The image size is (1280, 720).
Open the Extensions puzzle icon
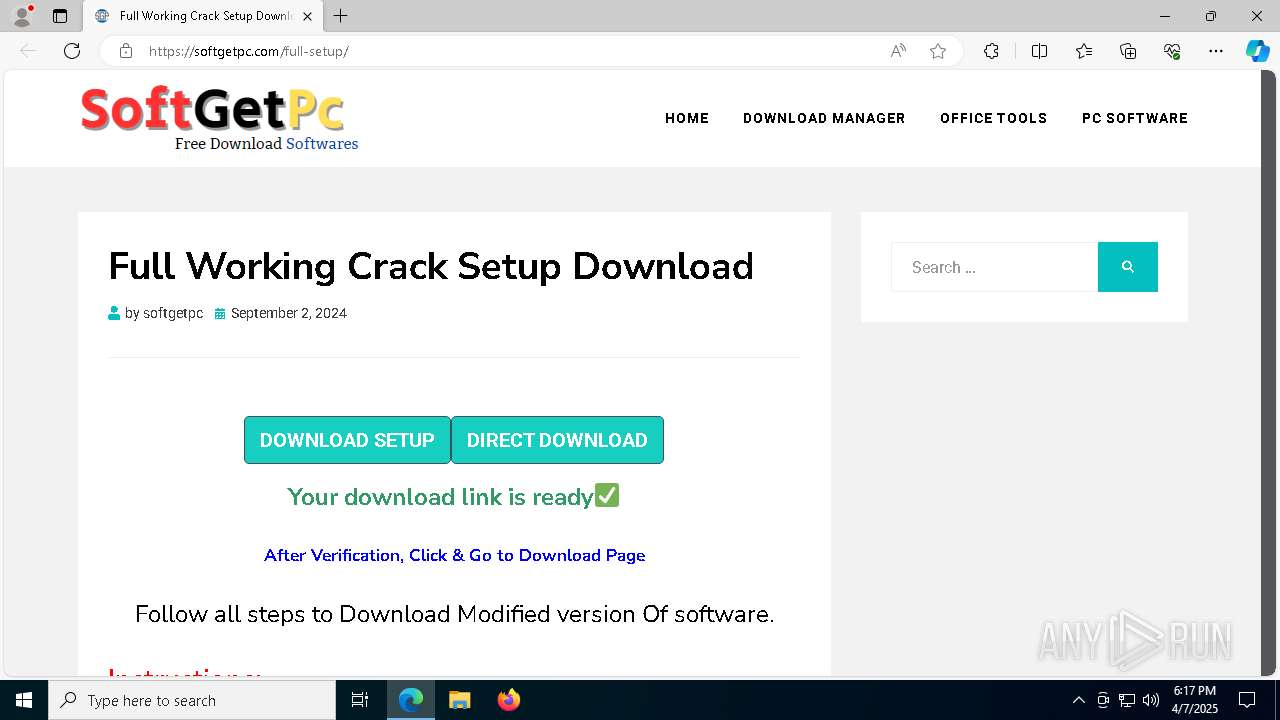[991, 51]
